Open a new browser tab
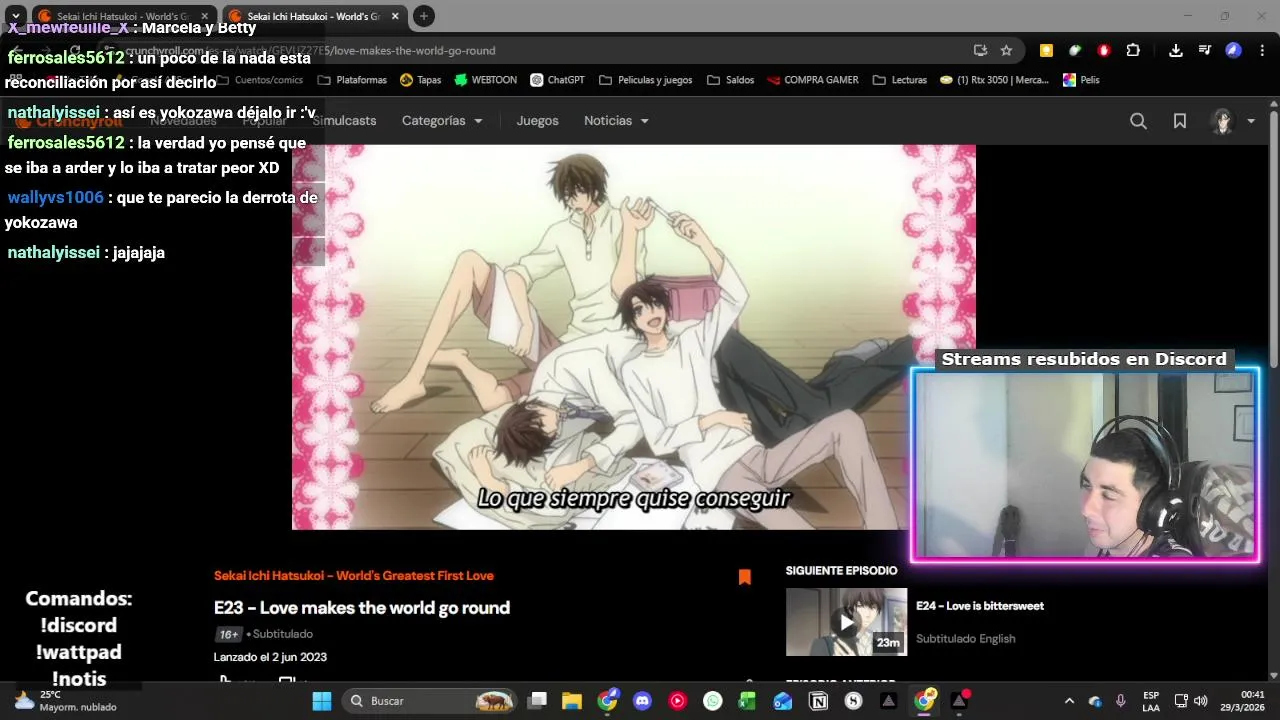The height and width of the screenshot is (720, 1280). 423,16
